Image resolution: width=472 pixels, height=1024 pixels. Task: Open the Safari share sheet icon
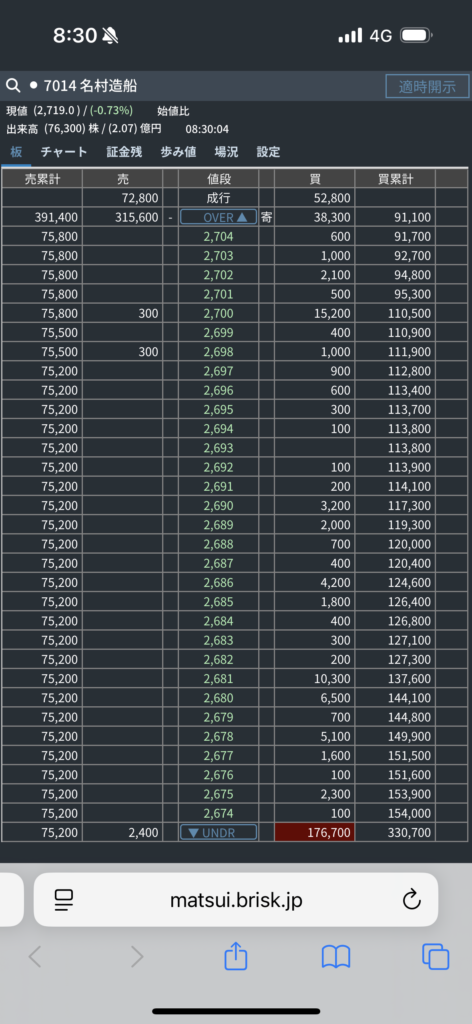coord(236,957)
